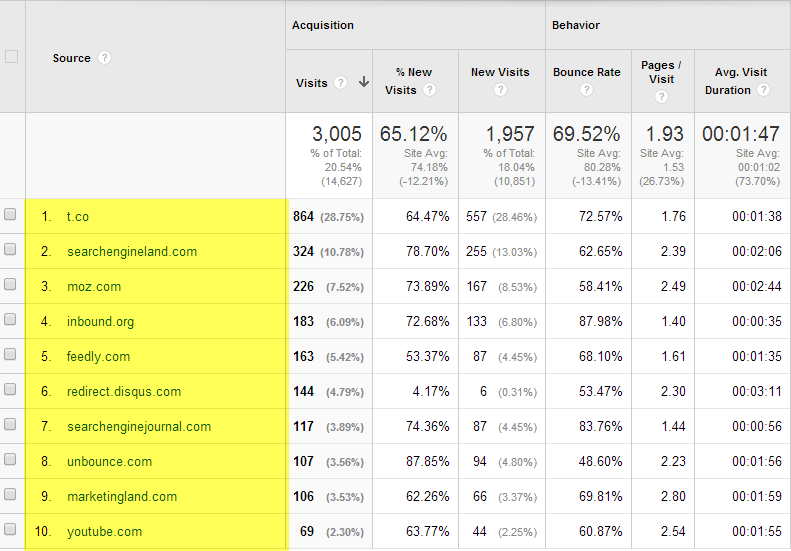Click the 58.41% bounce rate for moz.com

[x=600, y=287]
